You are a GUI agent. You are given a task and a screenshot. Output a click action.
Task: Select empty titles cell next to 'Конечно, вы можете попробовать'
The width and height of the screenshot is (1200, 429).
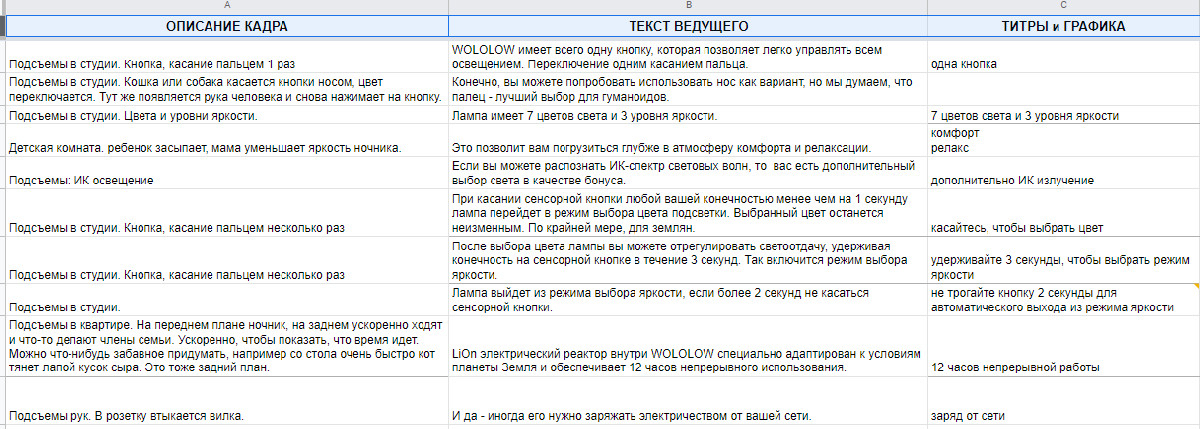click(x=1063, y=89)
